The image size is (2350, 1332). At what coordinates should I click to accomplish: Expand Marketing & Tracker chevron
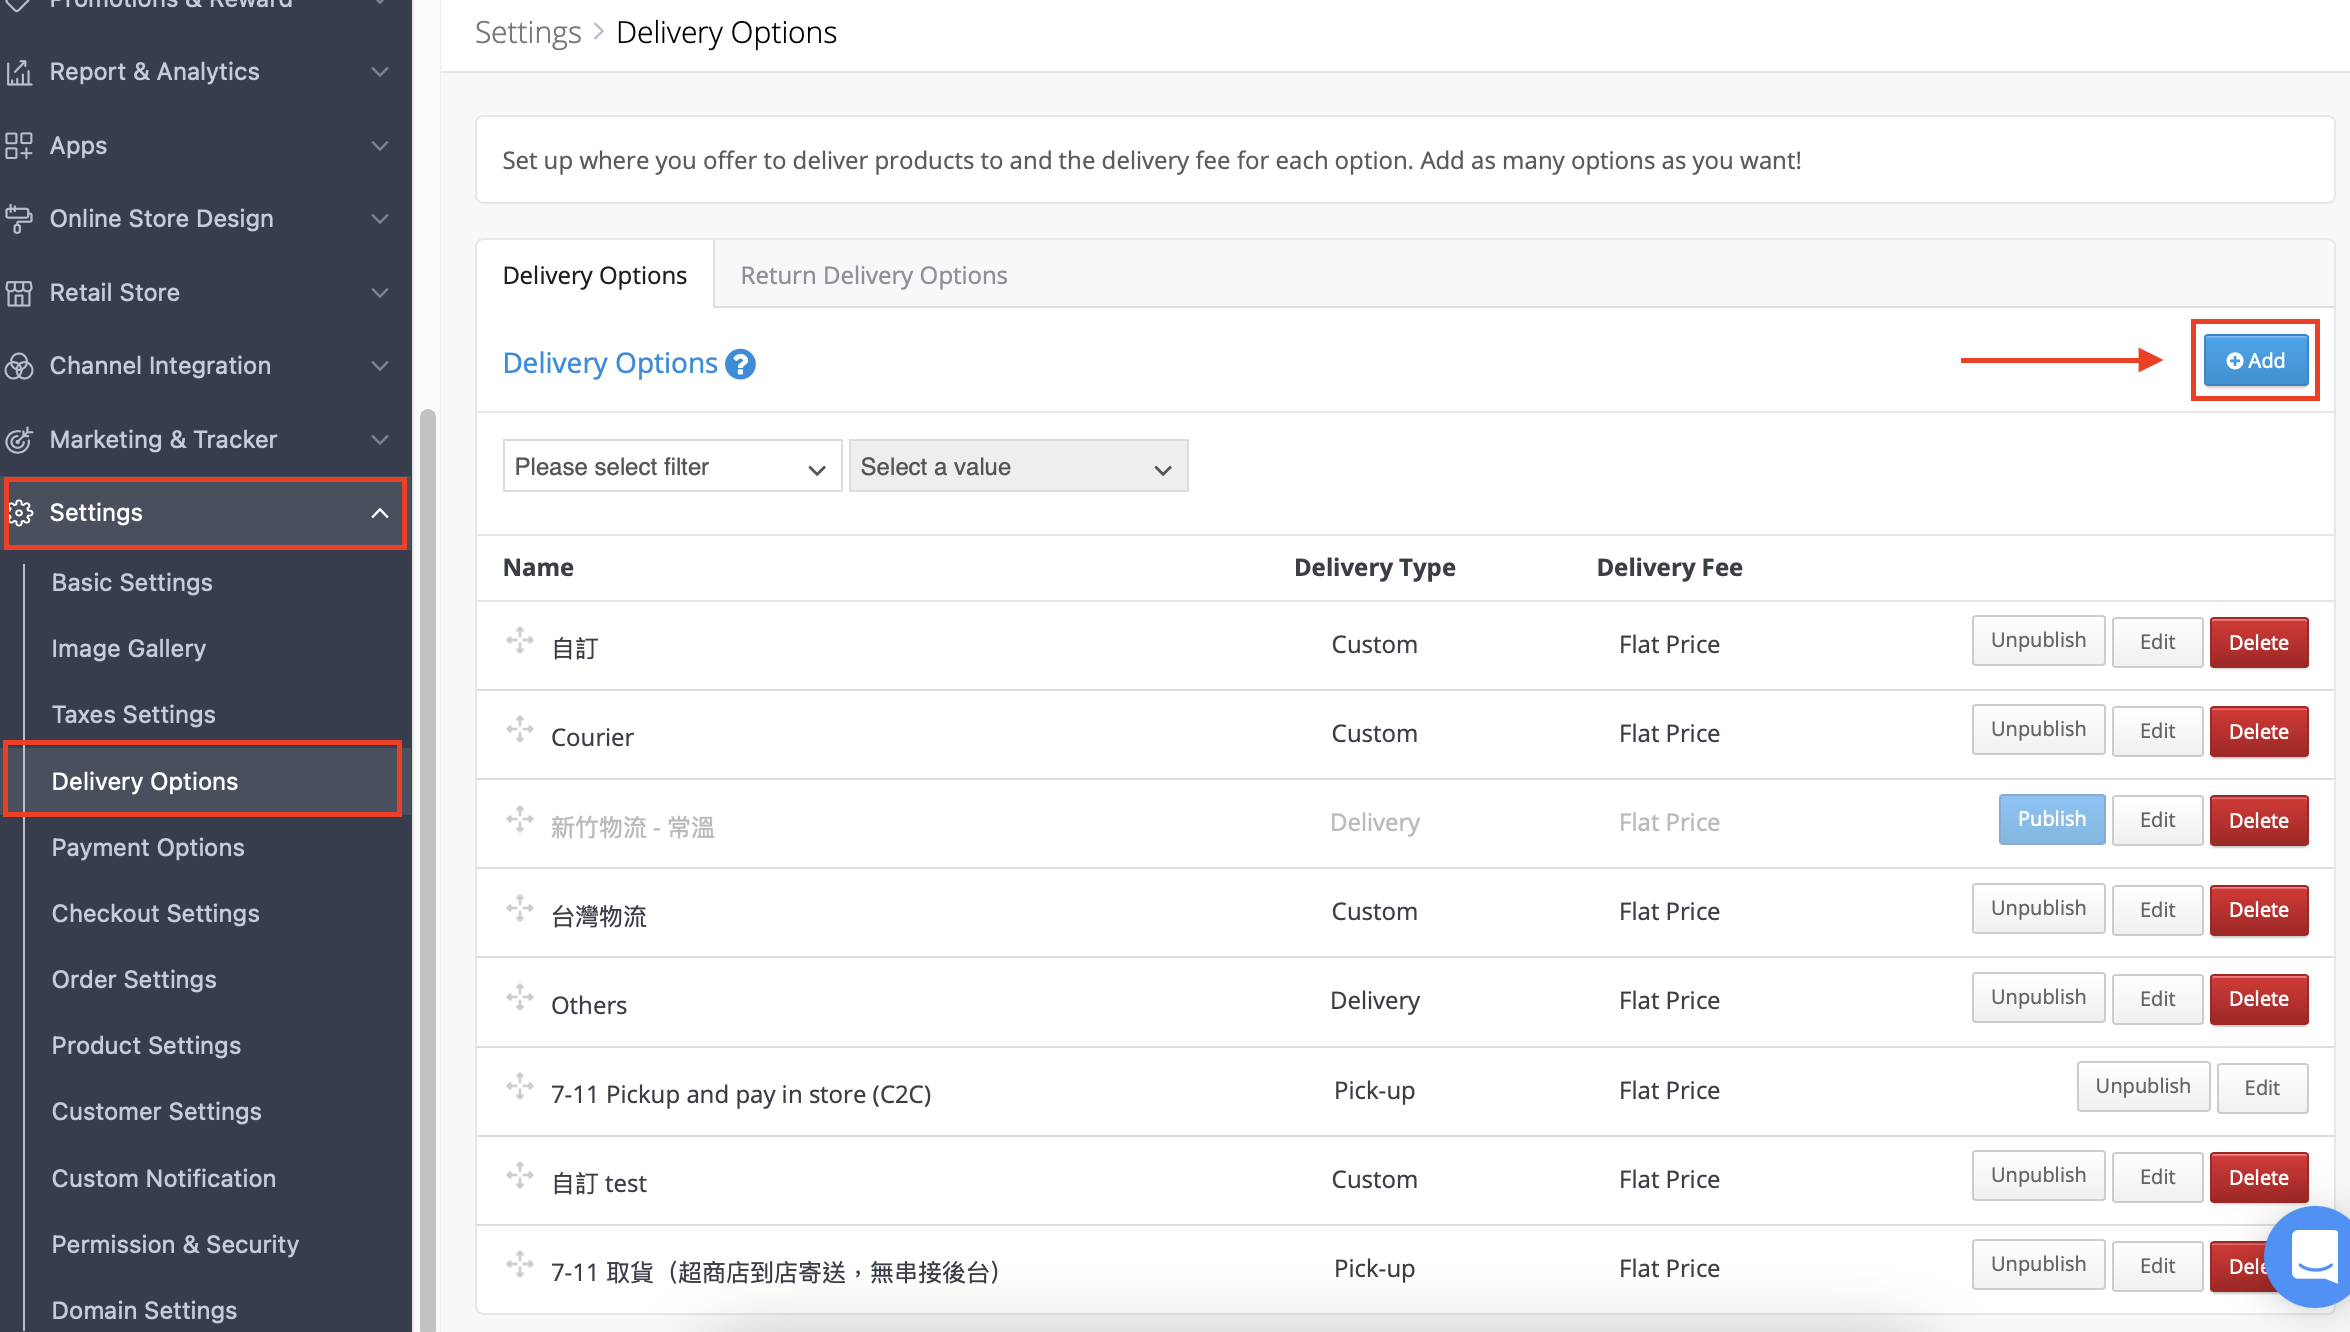380,440
